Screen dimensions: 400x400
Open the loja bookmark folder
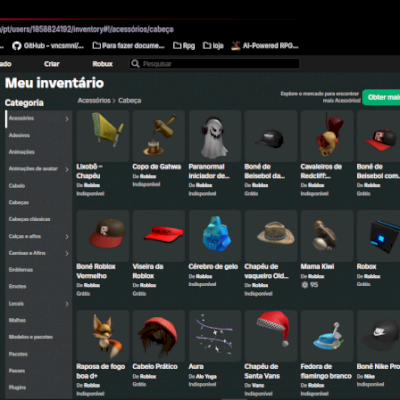pyautogui.click(x=213, y=46)
